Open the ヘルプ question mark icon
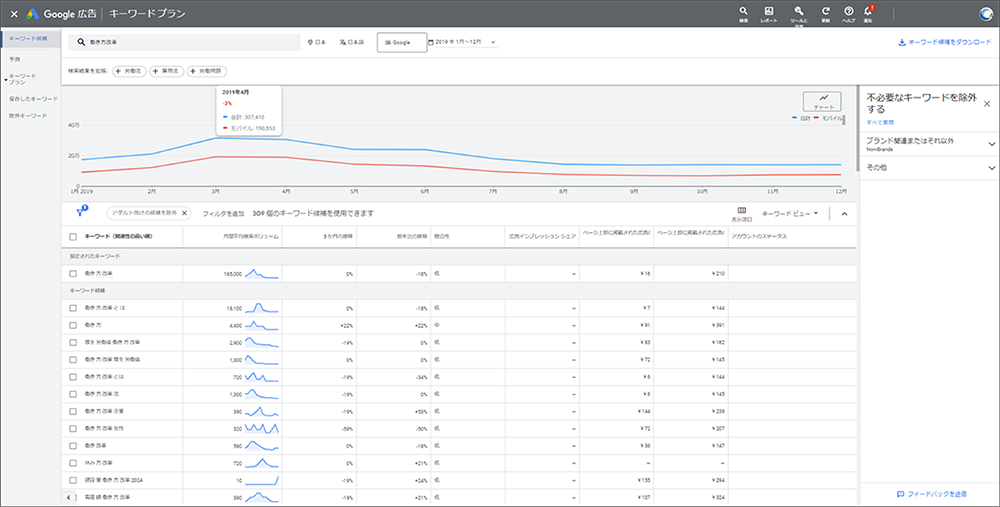 click(x=849, y=11)
